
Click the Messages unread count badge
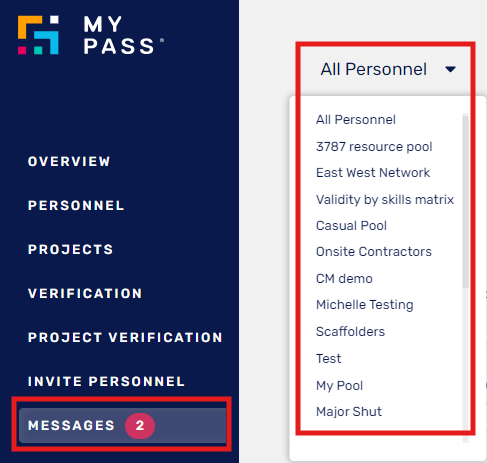[140, 426]
